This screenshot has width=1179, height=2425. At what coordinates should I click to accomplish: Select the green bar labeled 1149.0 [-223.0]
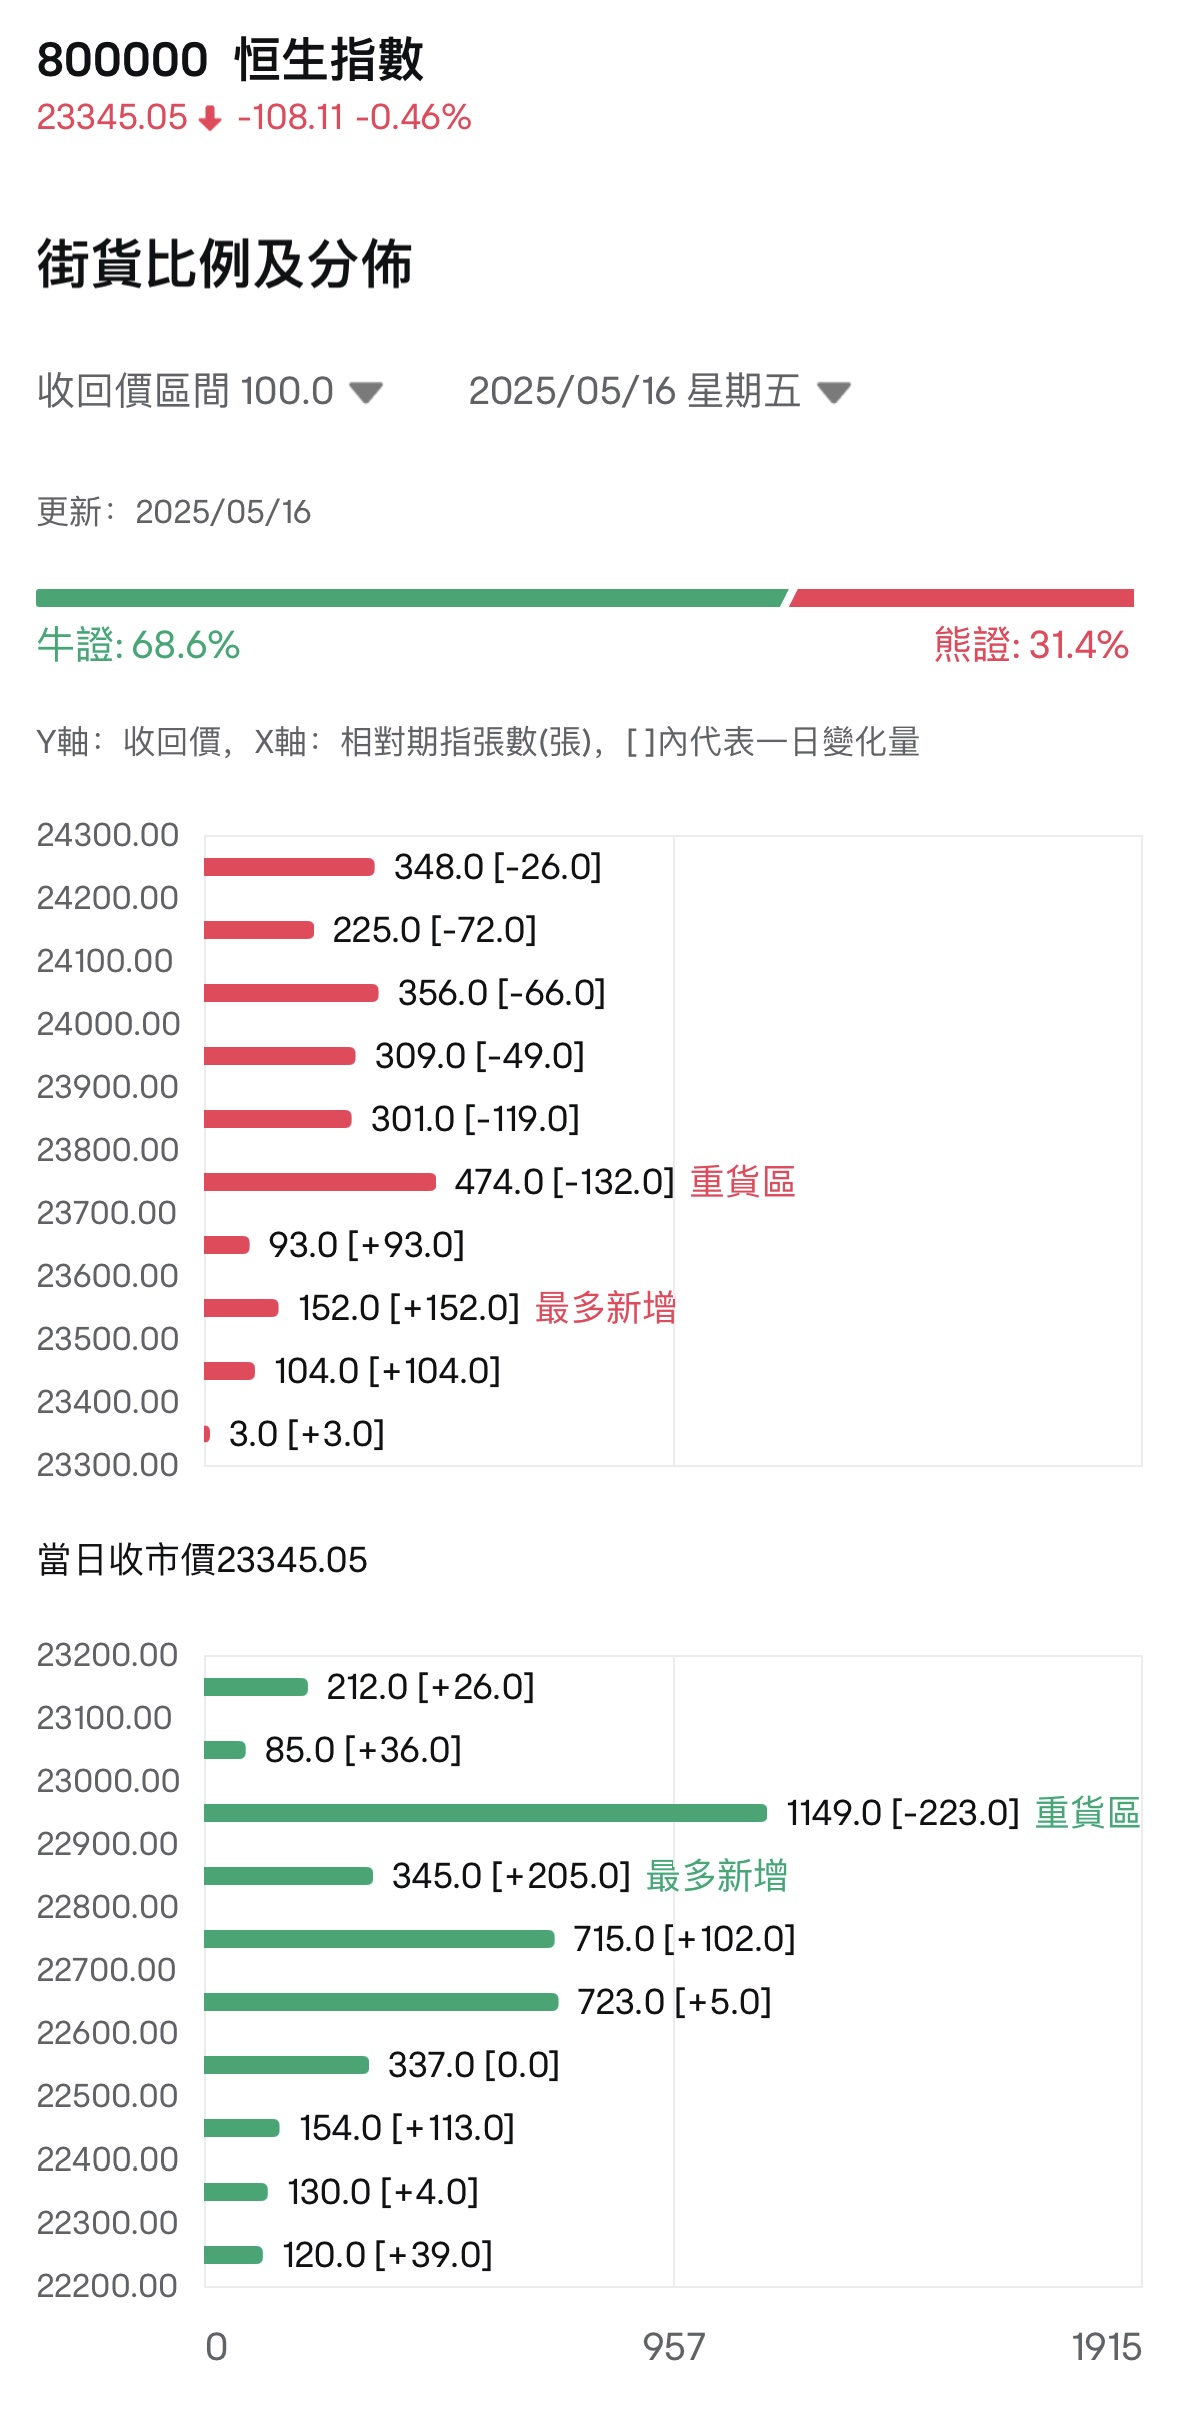[x=485, y=1813]
